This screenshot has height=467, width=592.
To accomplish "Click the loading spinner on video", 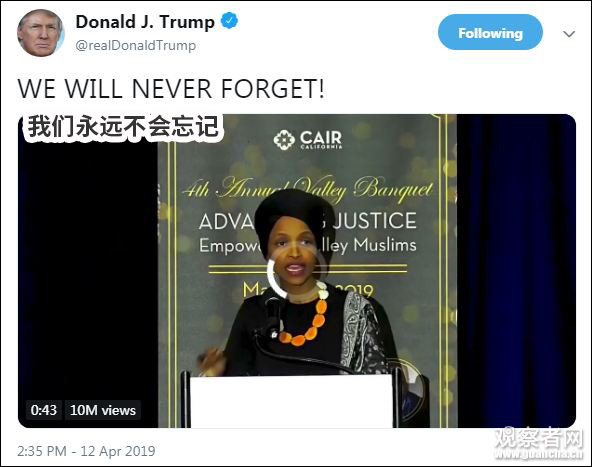I will tap(294, 273).
